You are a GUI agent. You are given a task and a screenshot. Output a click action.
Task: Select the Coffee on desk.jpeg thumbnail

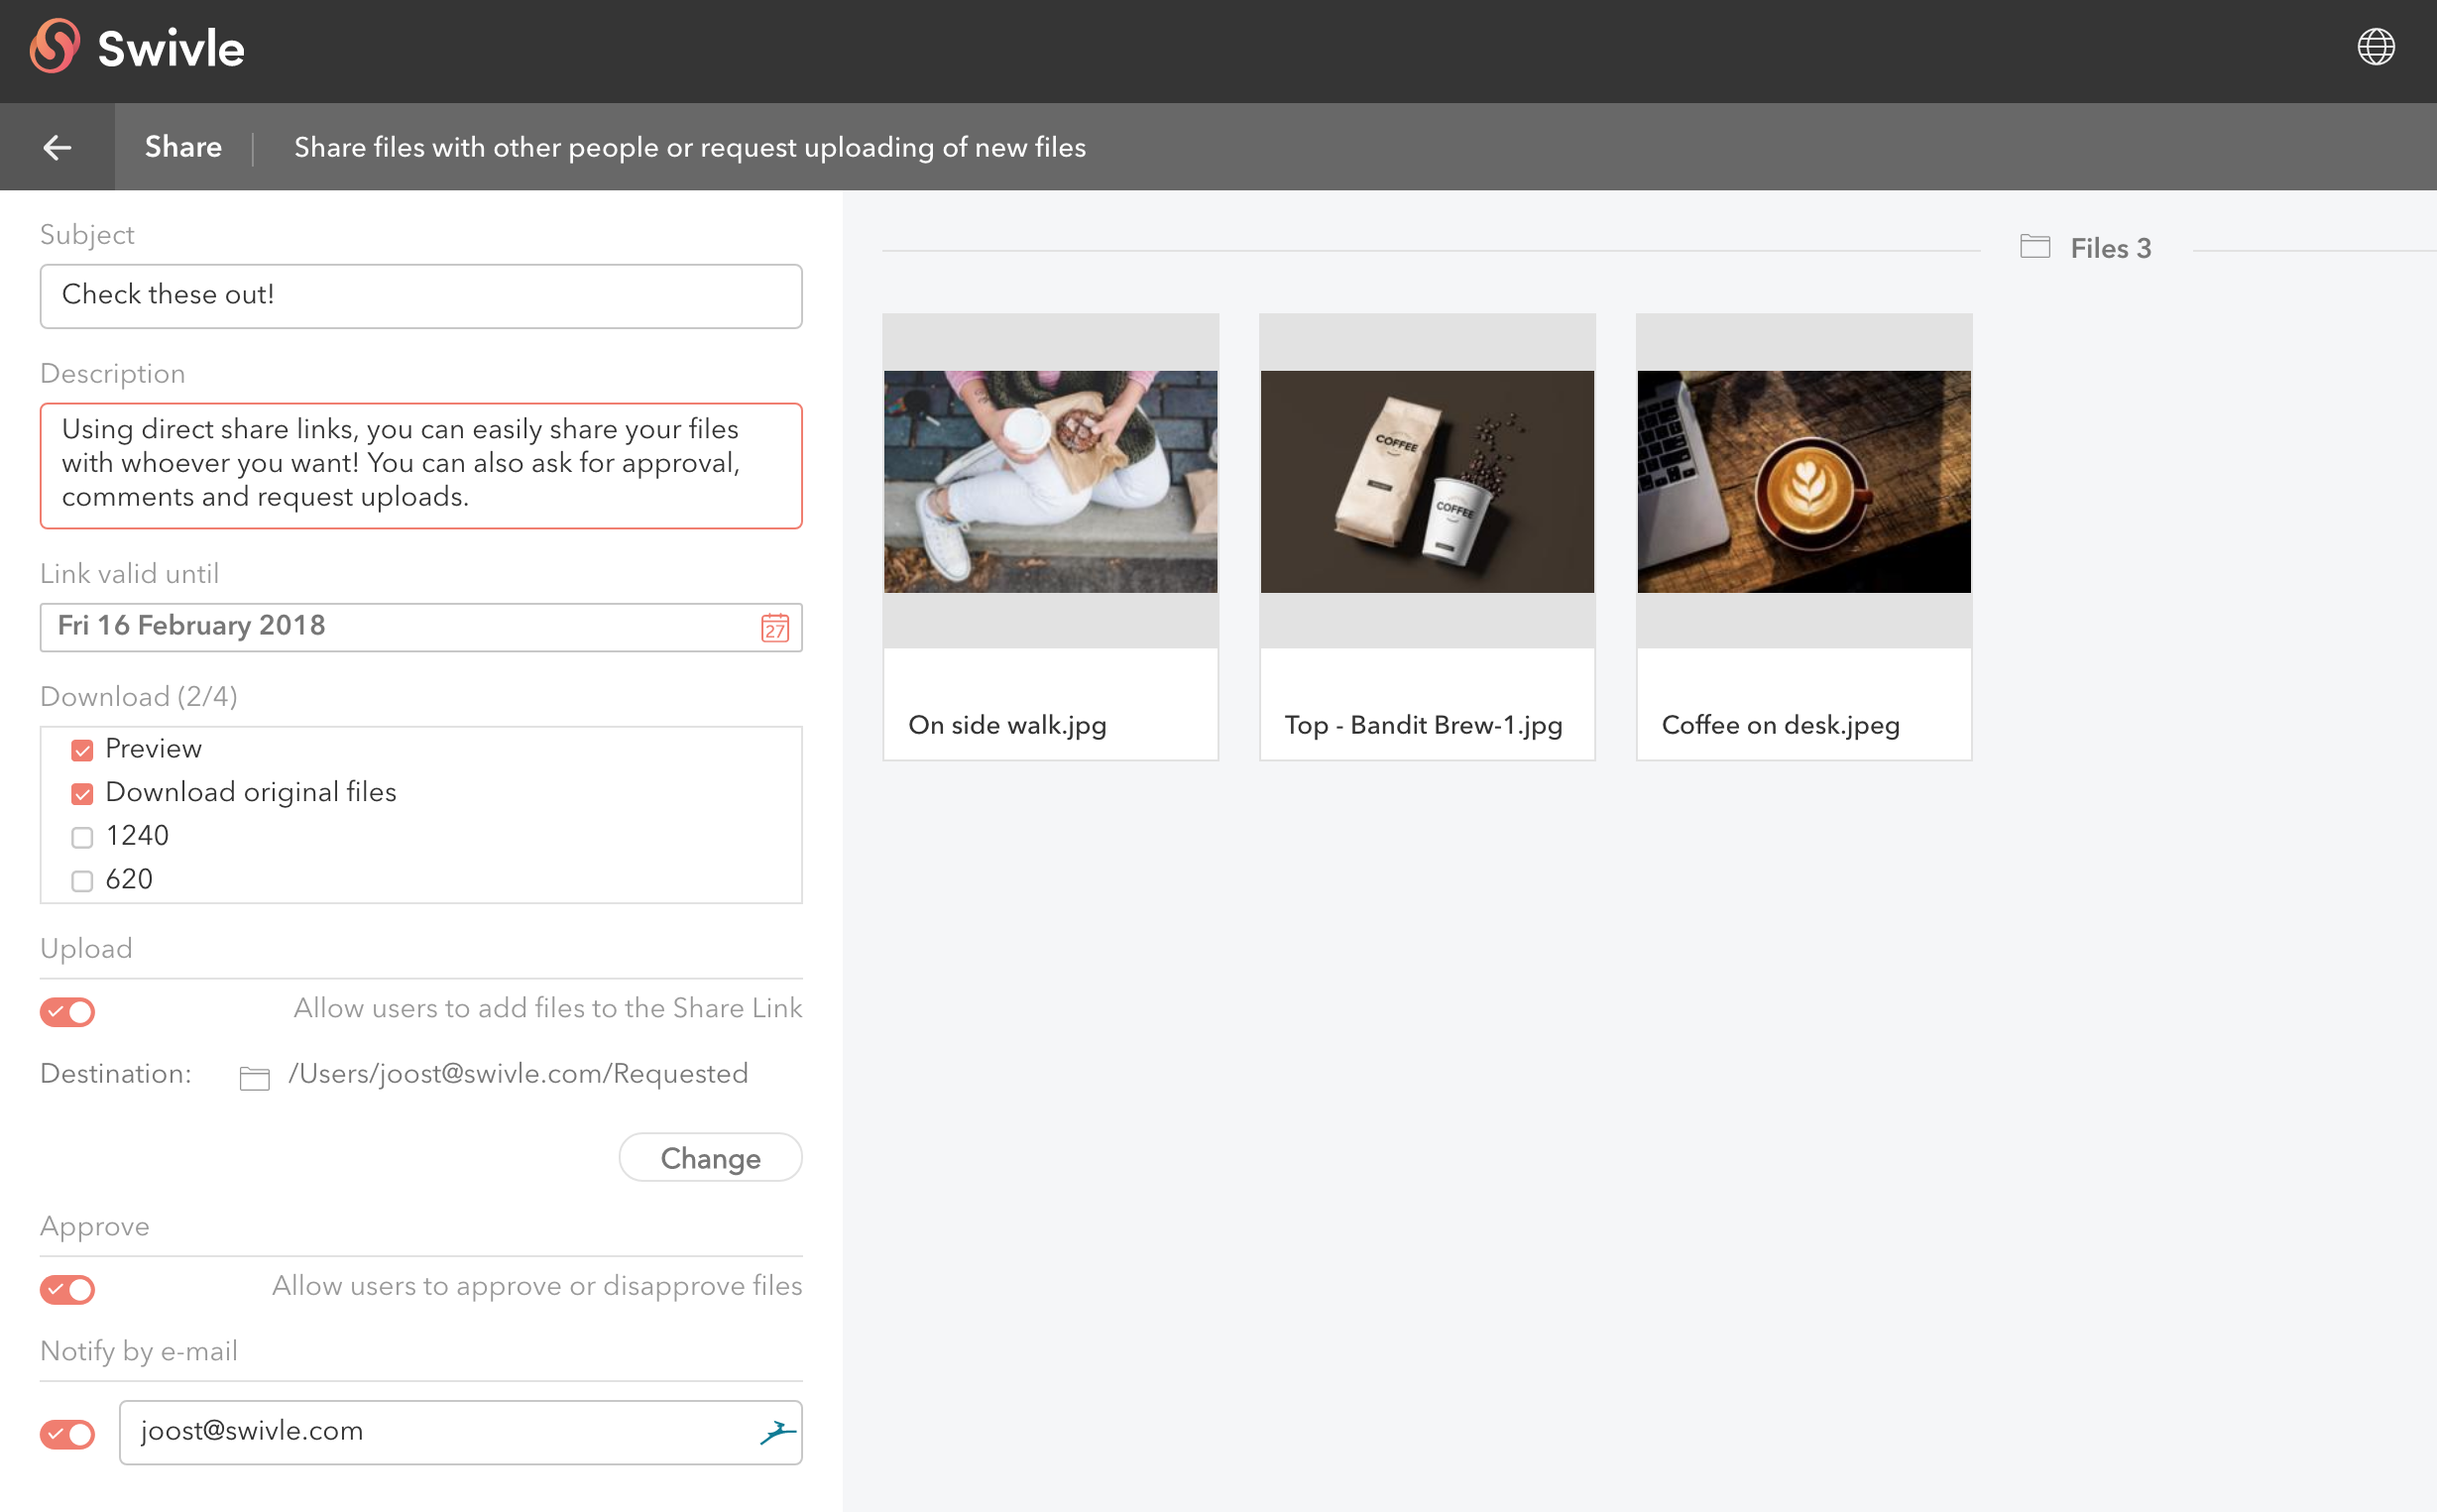[x=1803, y=482]
